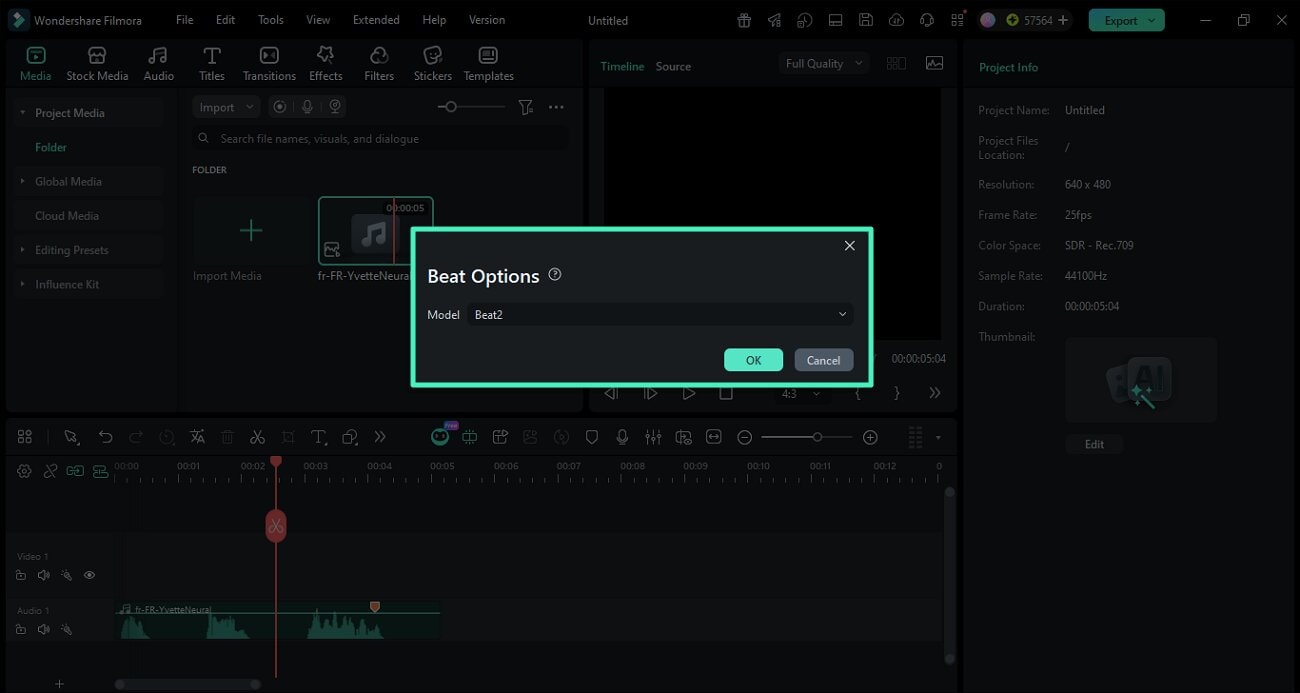Expand the Editing Presets section
1300x693 pixels.
pyautogui.click(x=23, y=250)
